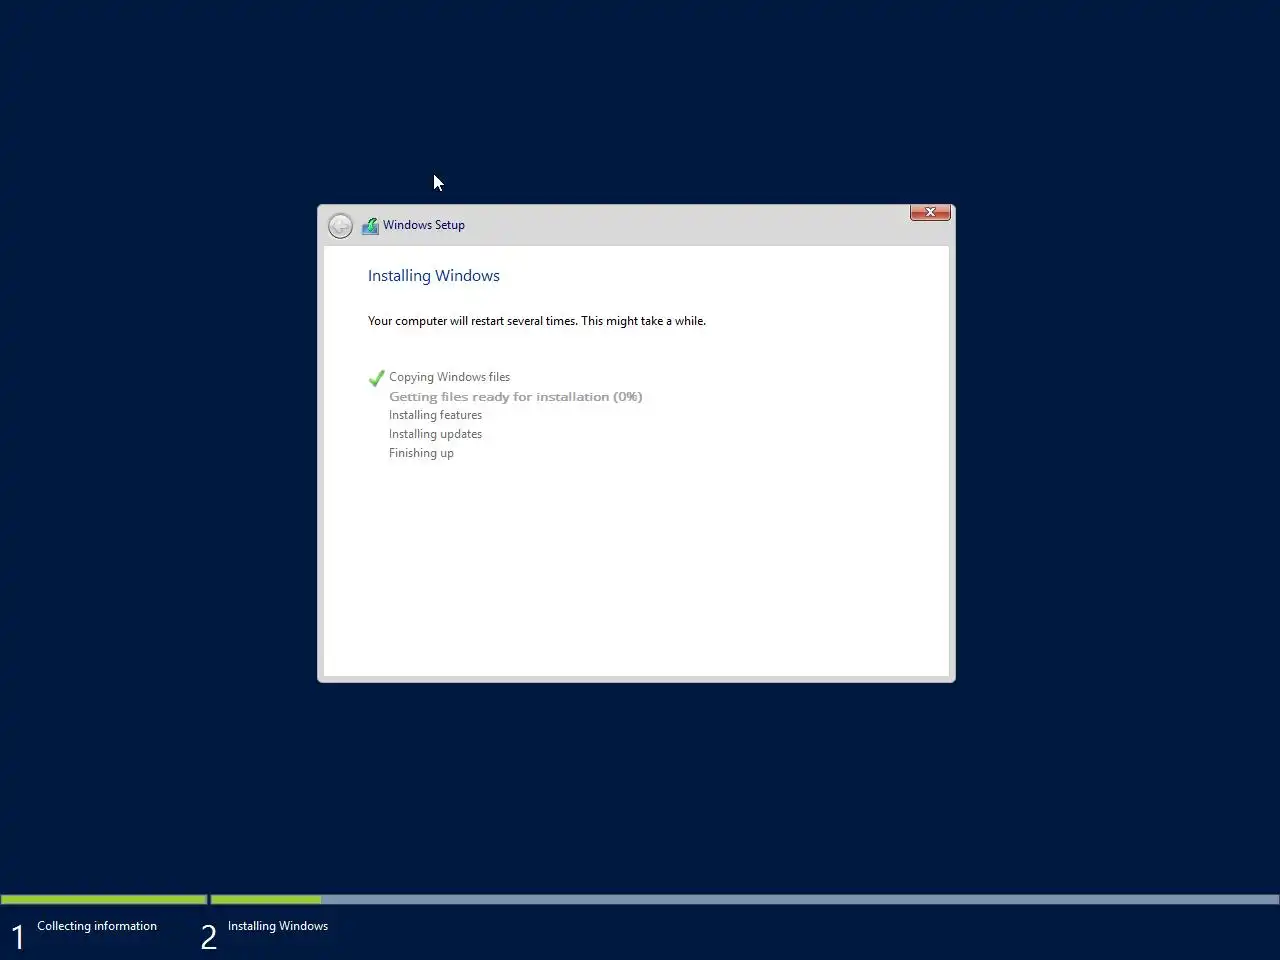Click the stage 2 progress bar
The width and height of the screenshot is (1280, 960).
tap(745, 899)
